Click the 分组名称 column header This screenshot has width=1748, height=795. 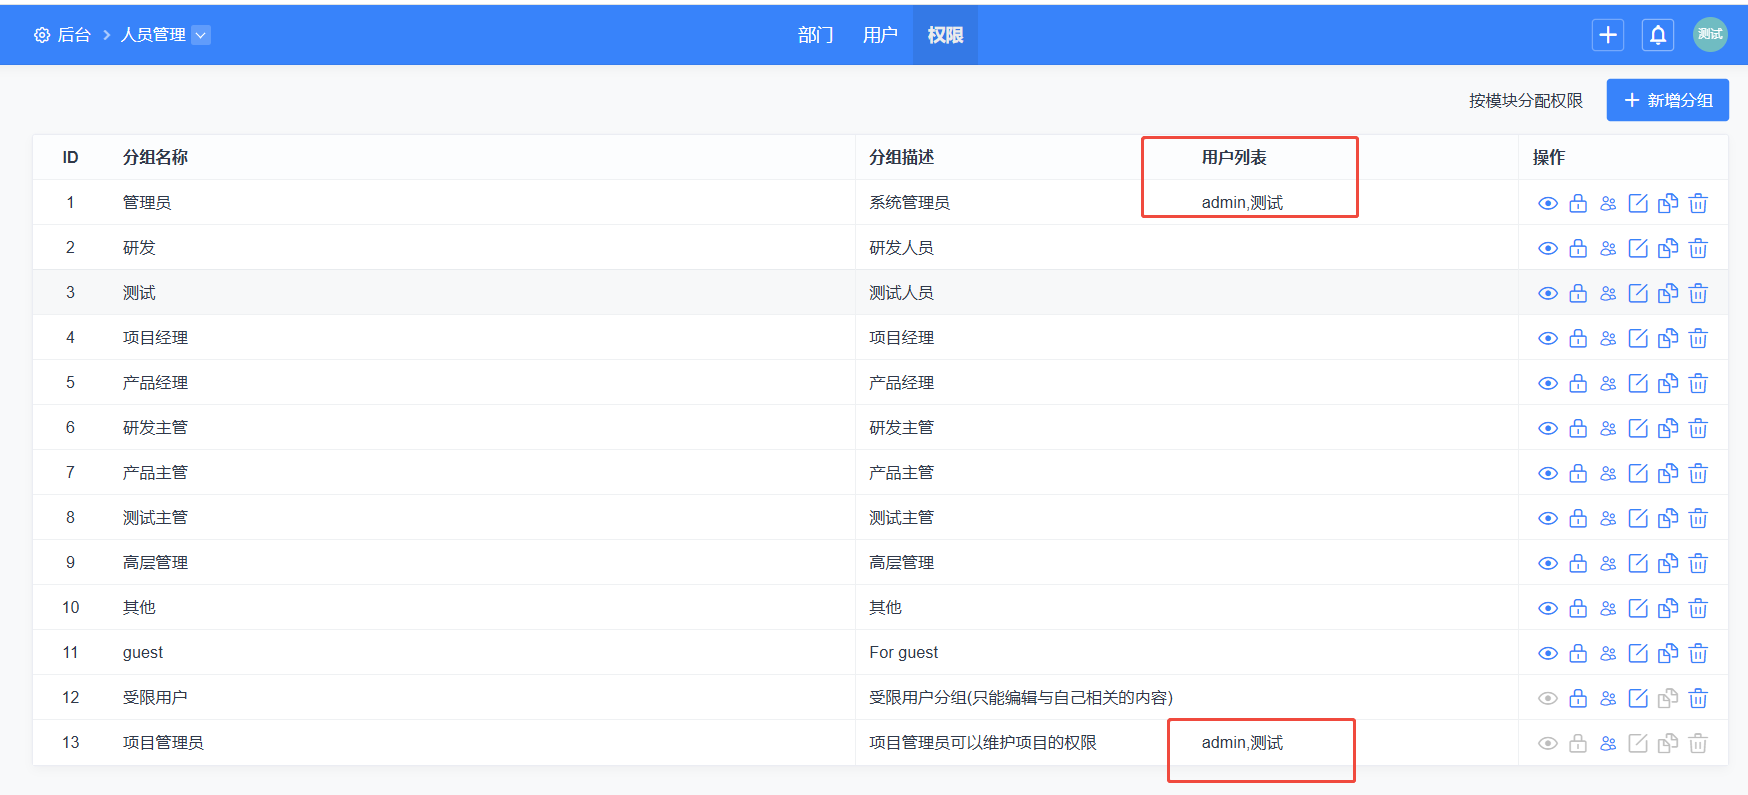click(x=155, y=158)
